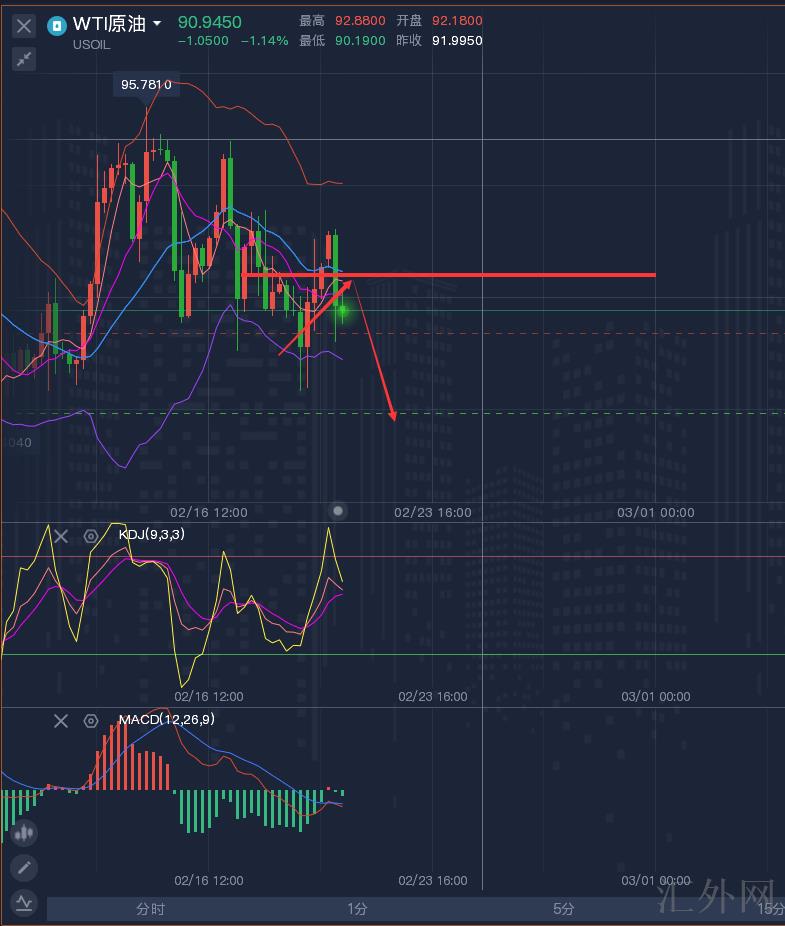Switch to 1分 timeframe
The width and height of the screenshot is (785, 926).
coord(357,909)
